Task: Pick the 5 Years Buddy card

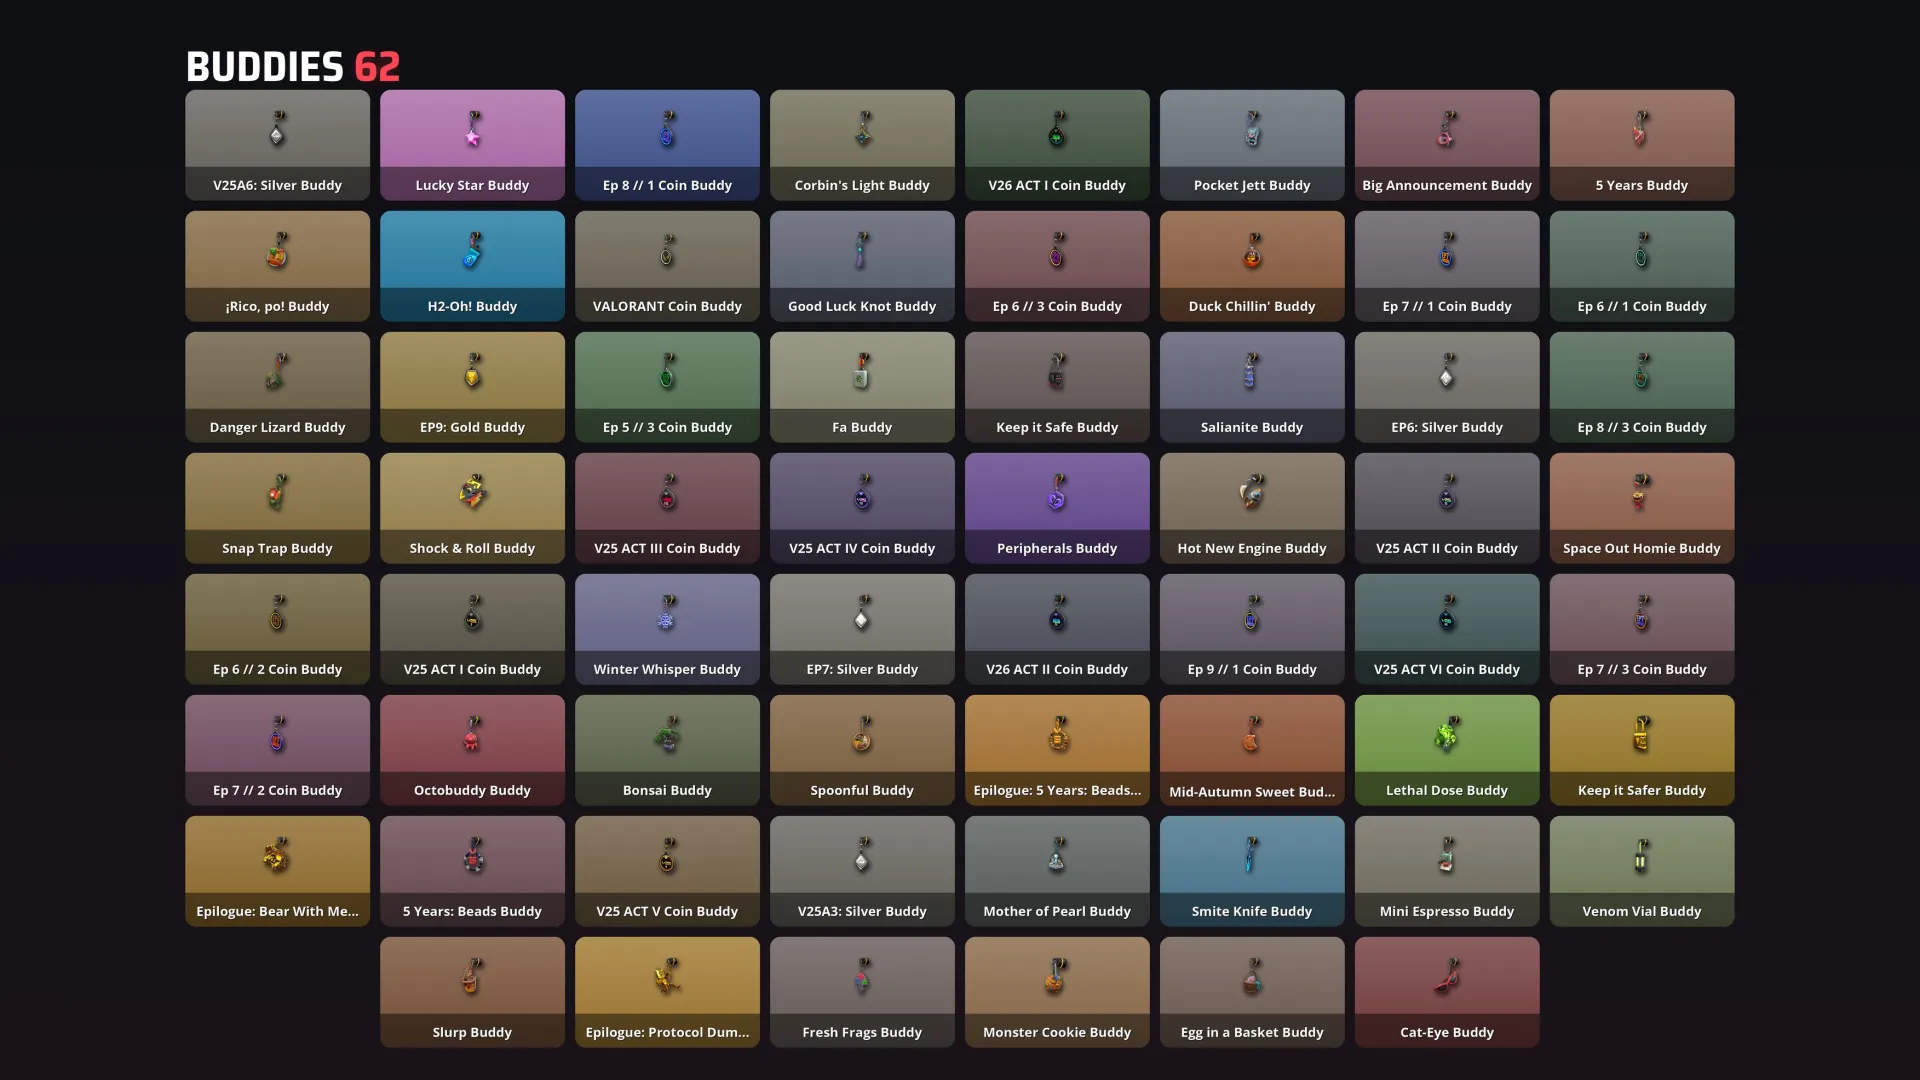Action: pyautogui.click(x=1642, y=145)
